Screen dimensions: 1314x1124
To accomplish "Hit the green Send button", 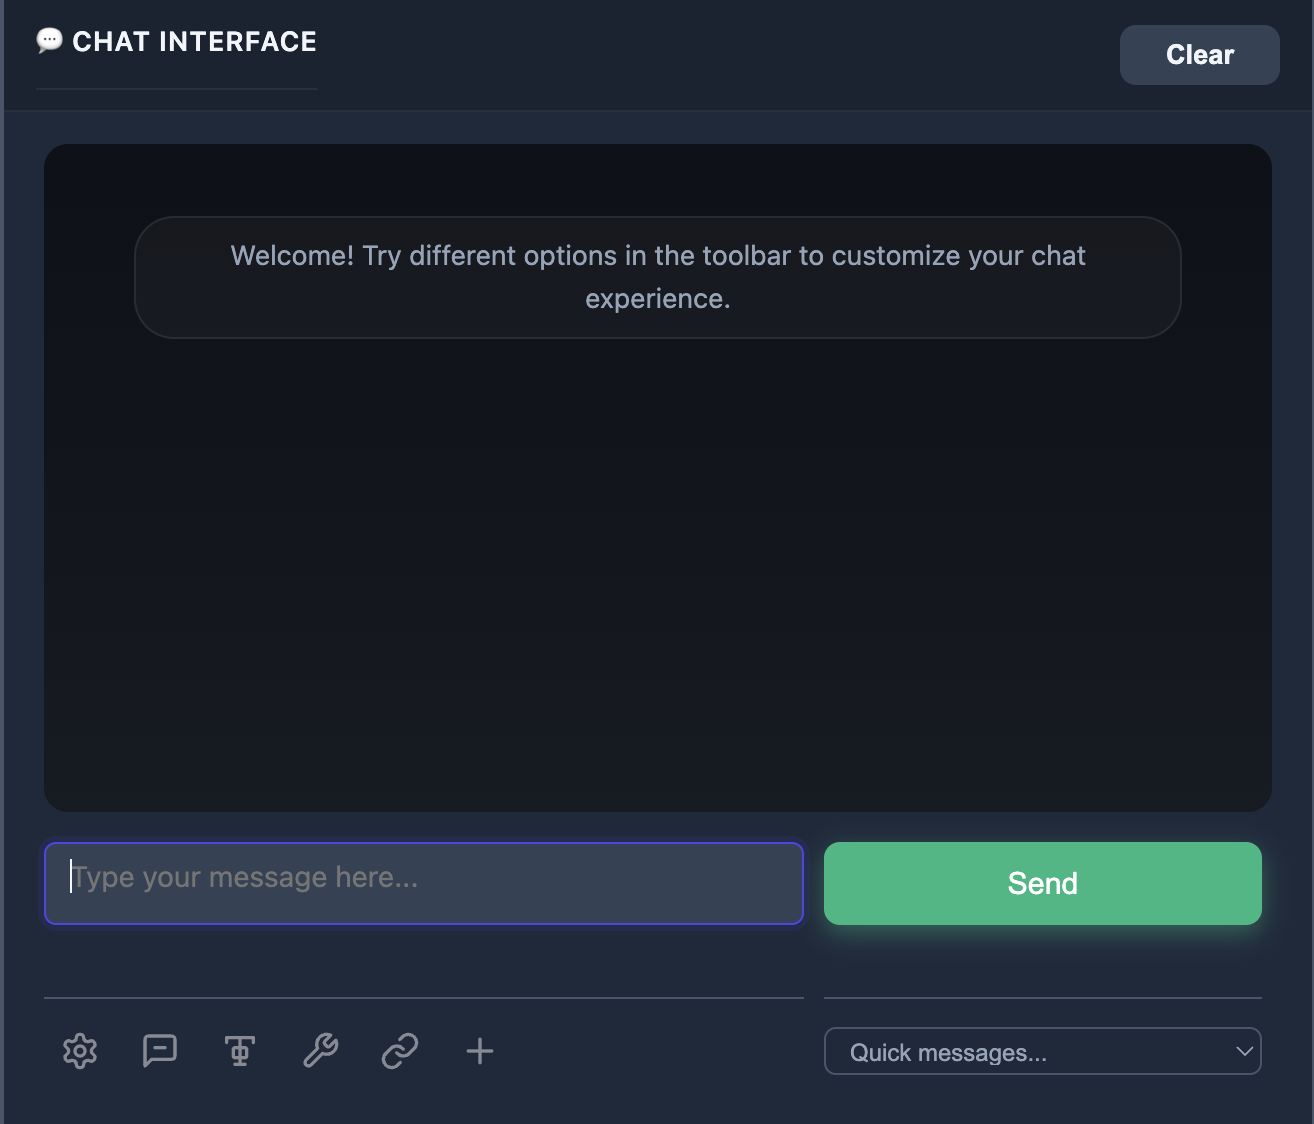I will click(1042, 884).
